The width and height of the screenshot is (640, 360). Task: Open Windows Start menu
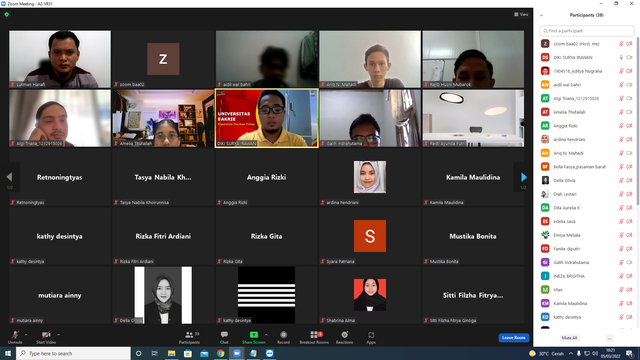[8, 353]
